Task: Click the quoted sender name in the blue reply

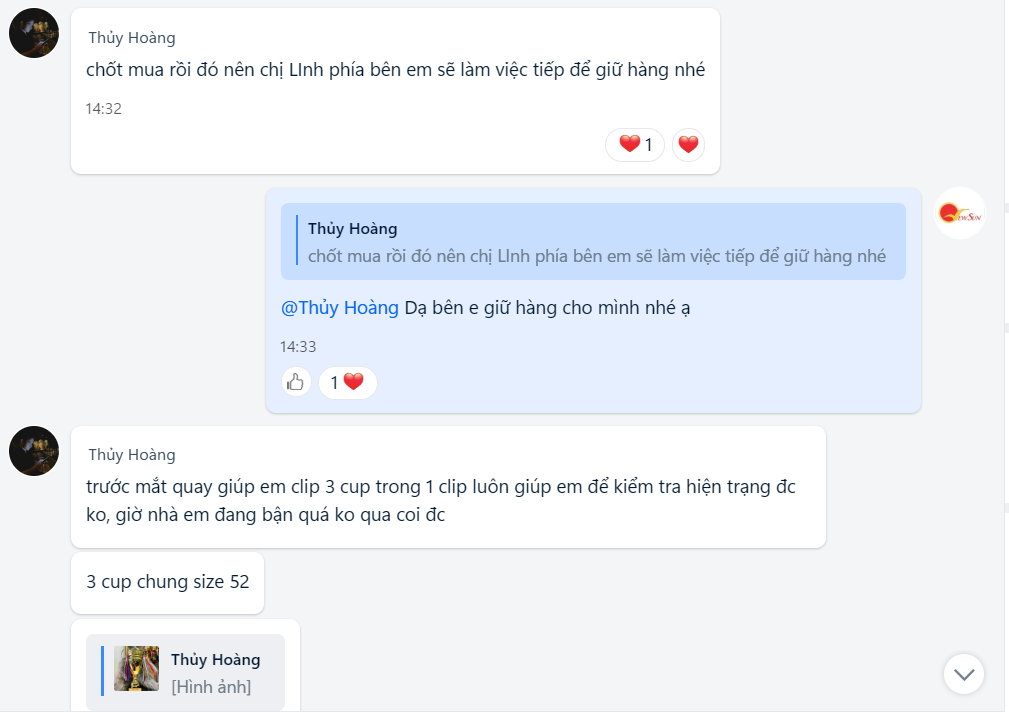Action: coord(352,229)
